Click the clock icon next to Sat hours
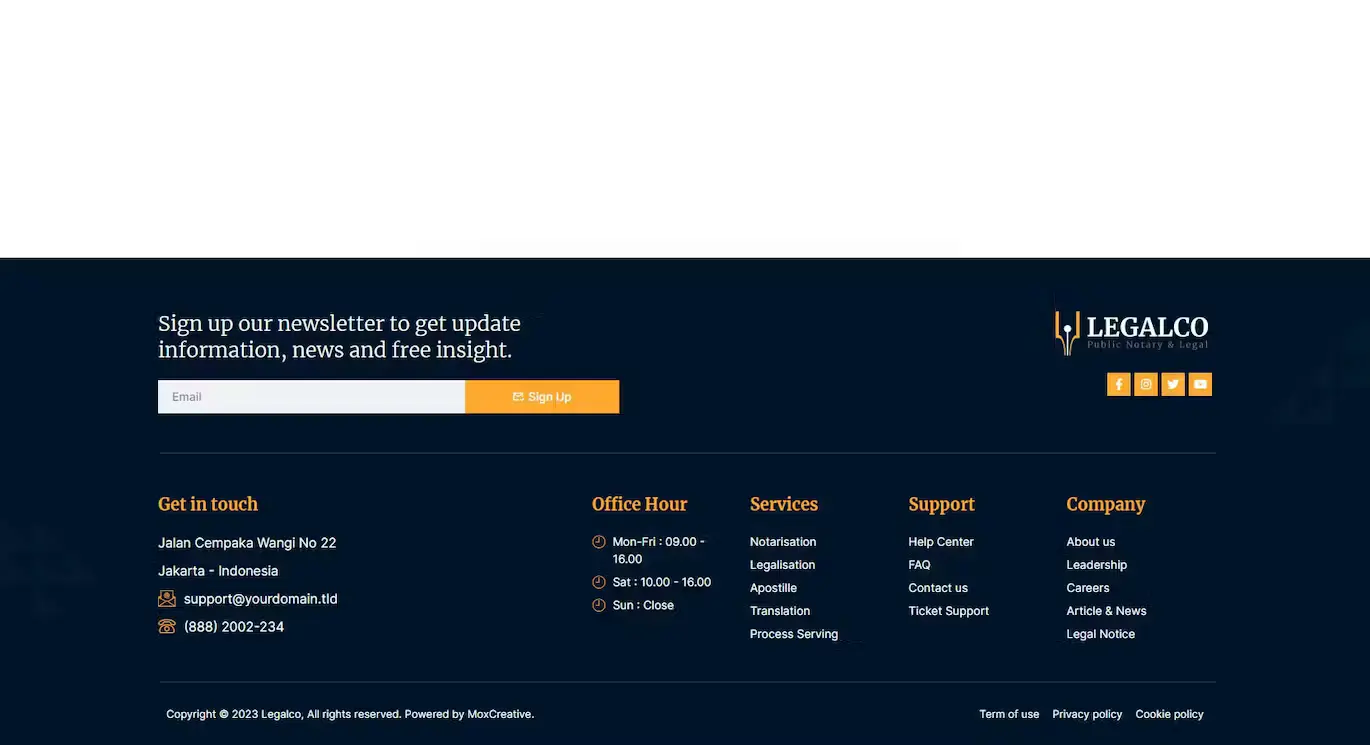Viewport: 1370px width, 745px height. coord(599,582)
